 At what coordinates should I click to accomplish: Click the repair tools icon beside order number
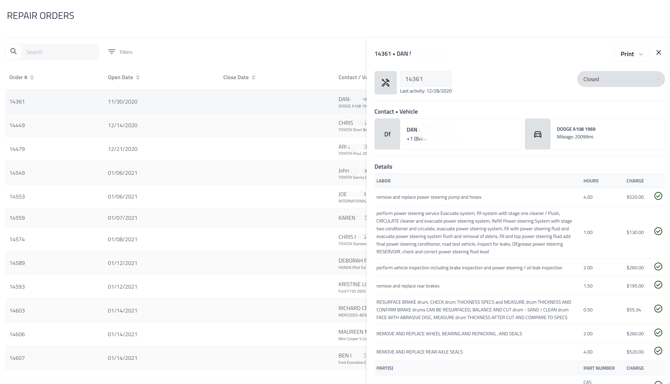pos(385,82)
